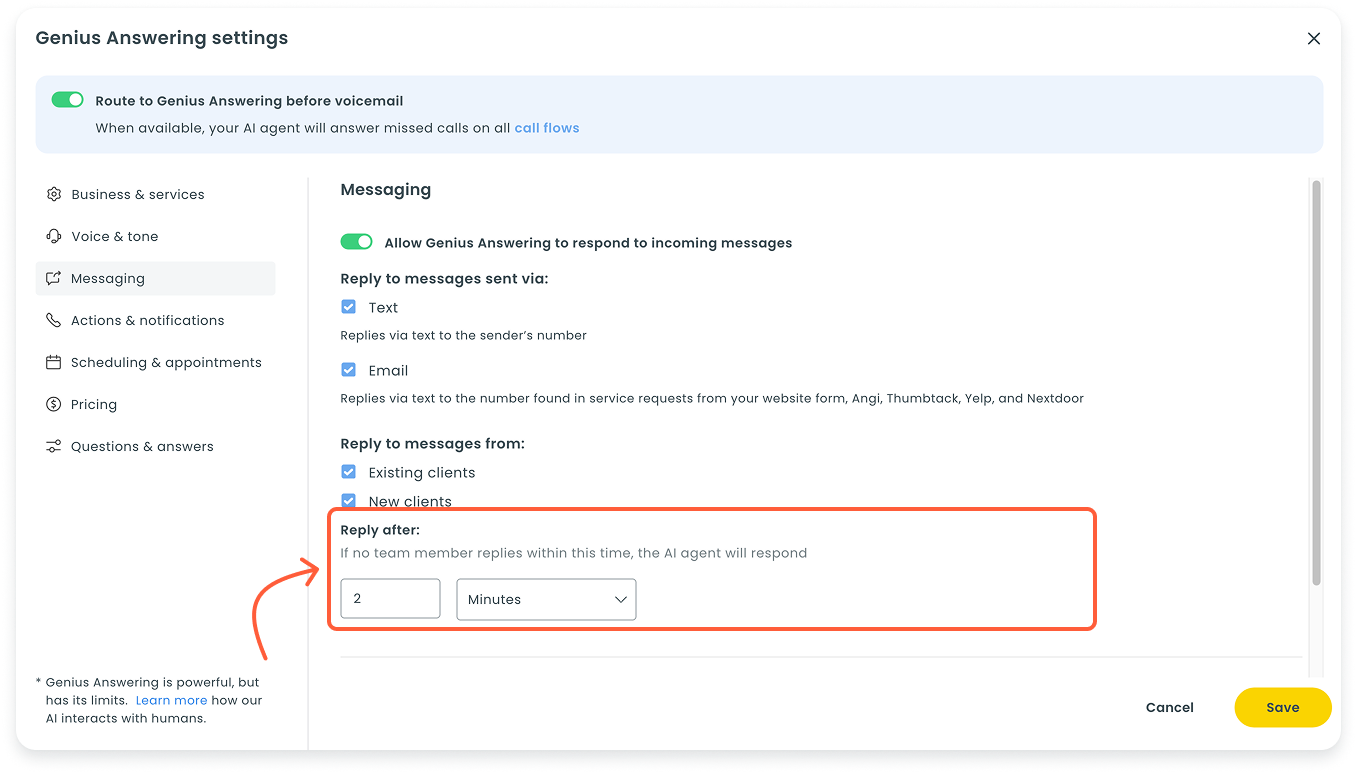Cancel the settings changes
The height and width of the screenshot is (774, 1357).
pyautogui.click(x=1169, y=707)
